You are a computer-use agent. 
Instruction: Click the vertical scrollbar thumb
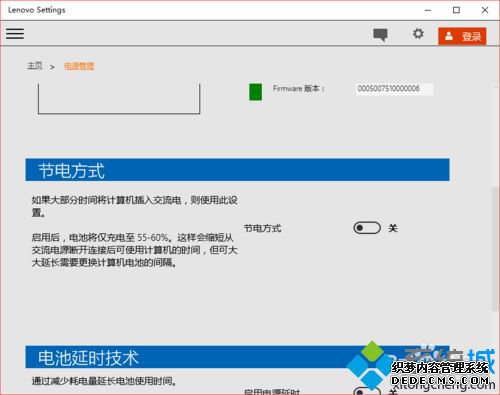(x=495, y=249)
